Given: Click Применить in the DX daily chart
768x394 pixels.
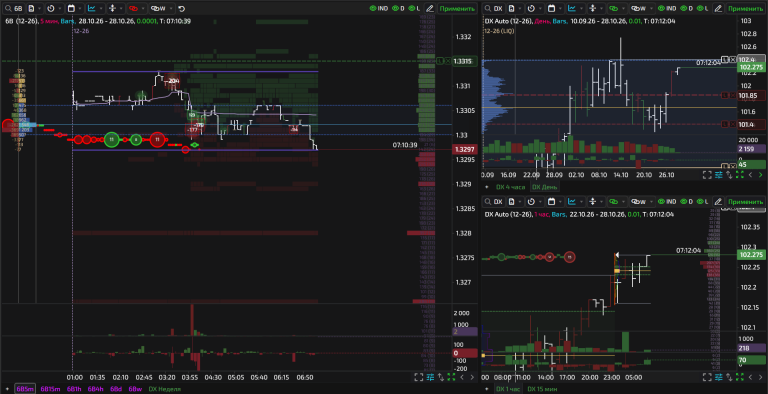Looking at the screenshot, I should pos(745,8).
